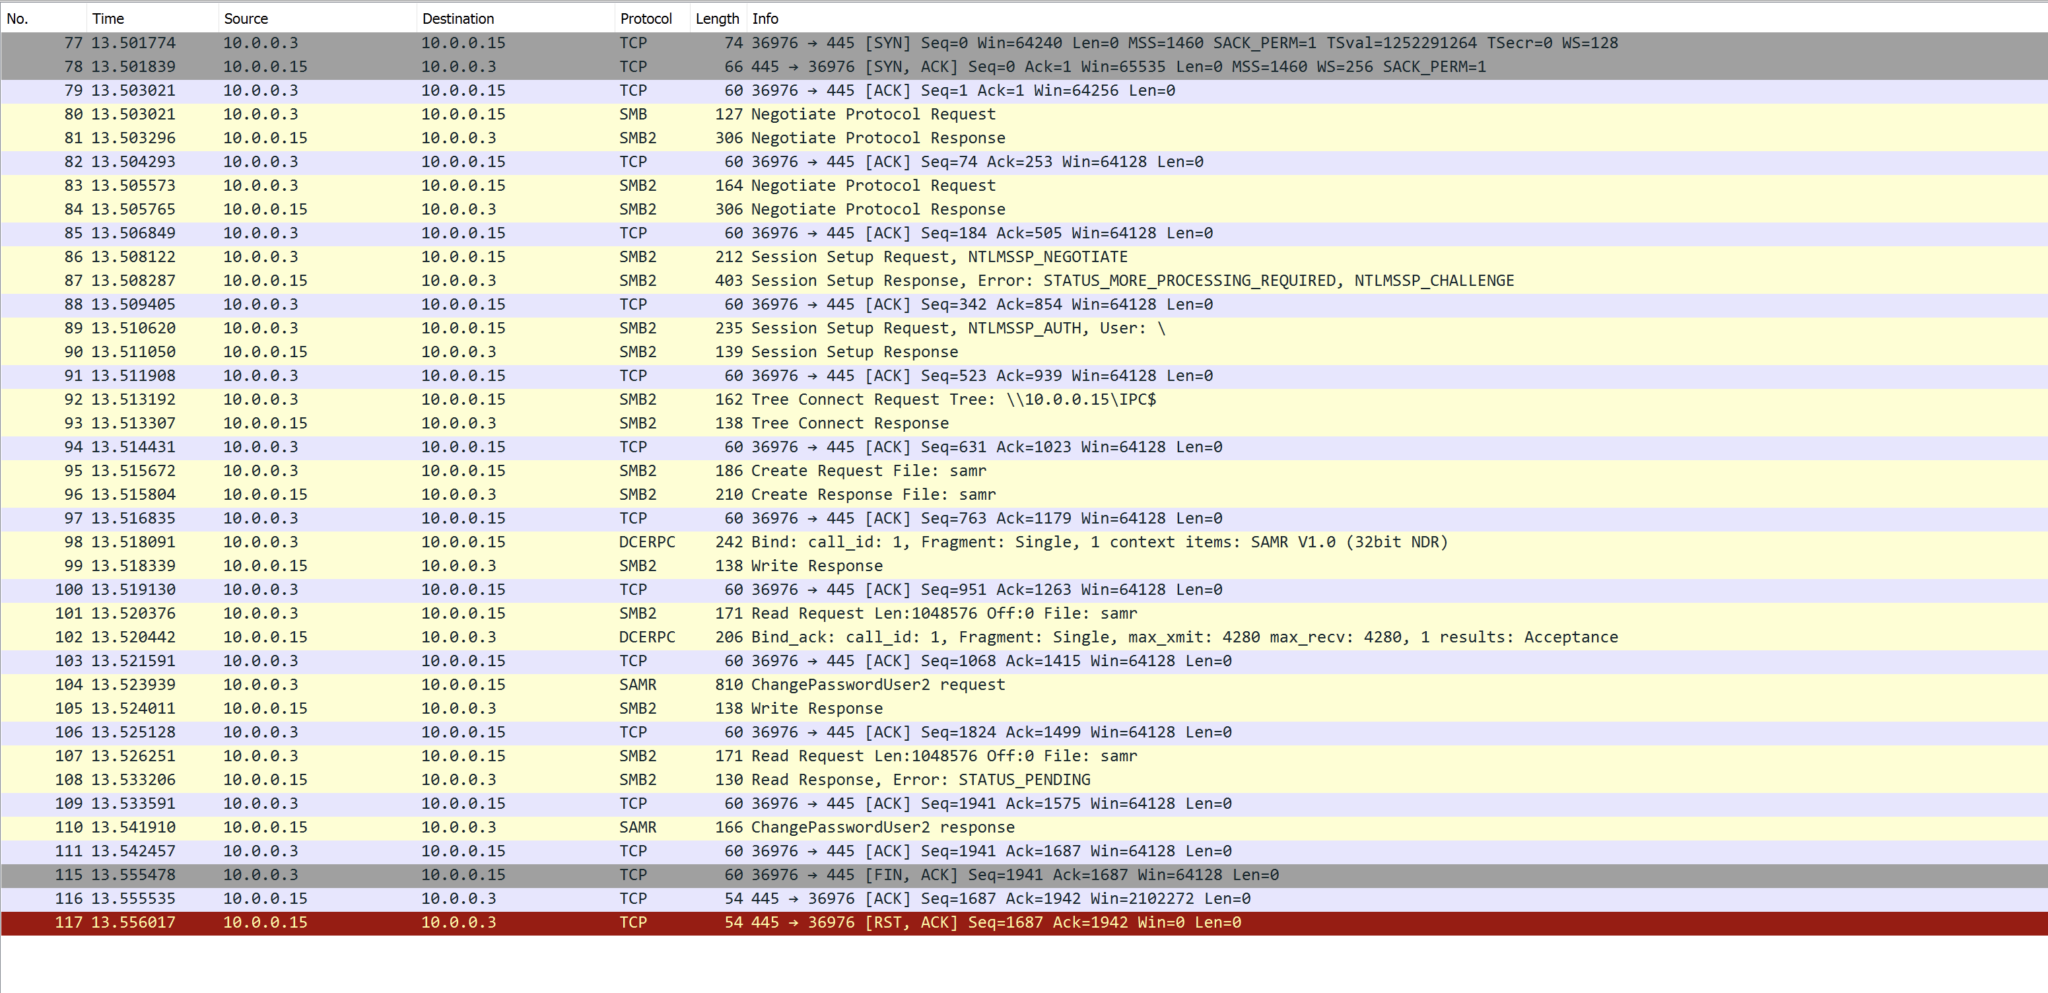Select the TCP SYN packet number 77
The image size is (2048, 993).
tap(600, 42)
